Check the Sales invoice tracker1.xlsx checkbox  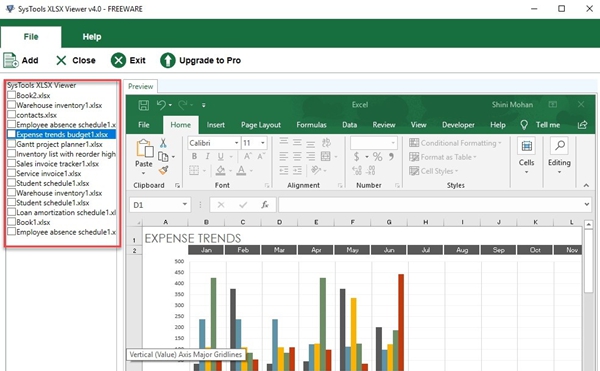pos(11,163)
